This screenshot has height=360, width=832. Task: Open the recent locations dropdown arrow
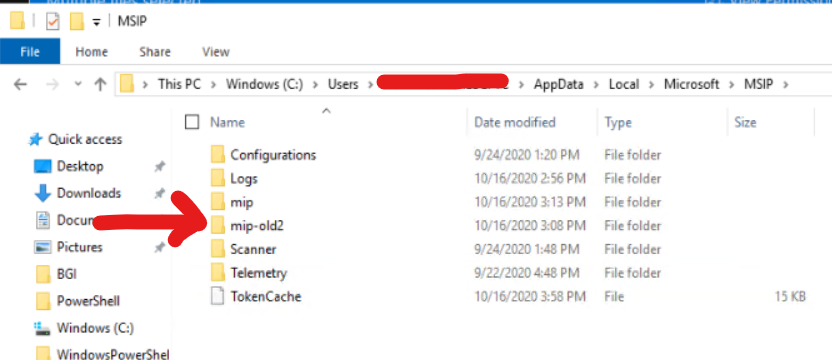click(x=78, y=84)
